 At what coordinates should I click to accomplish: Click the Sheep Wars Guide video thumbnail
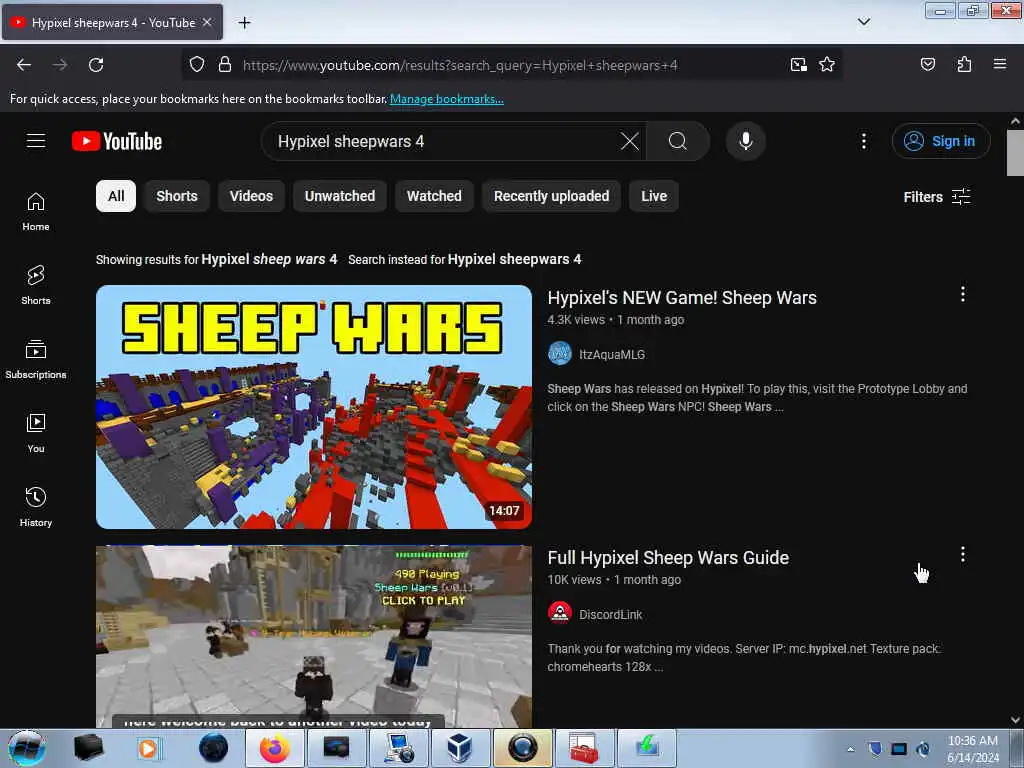313,637
